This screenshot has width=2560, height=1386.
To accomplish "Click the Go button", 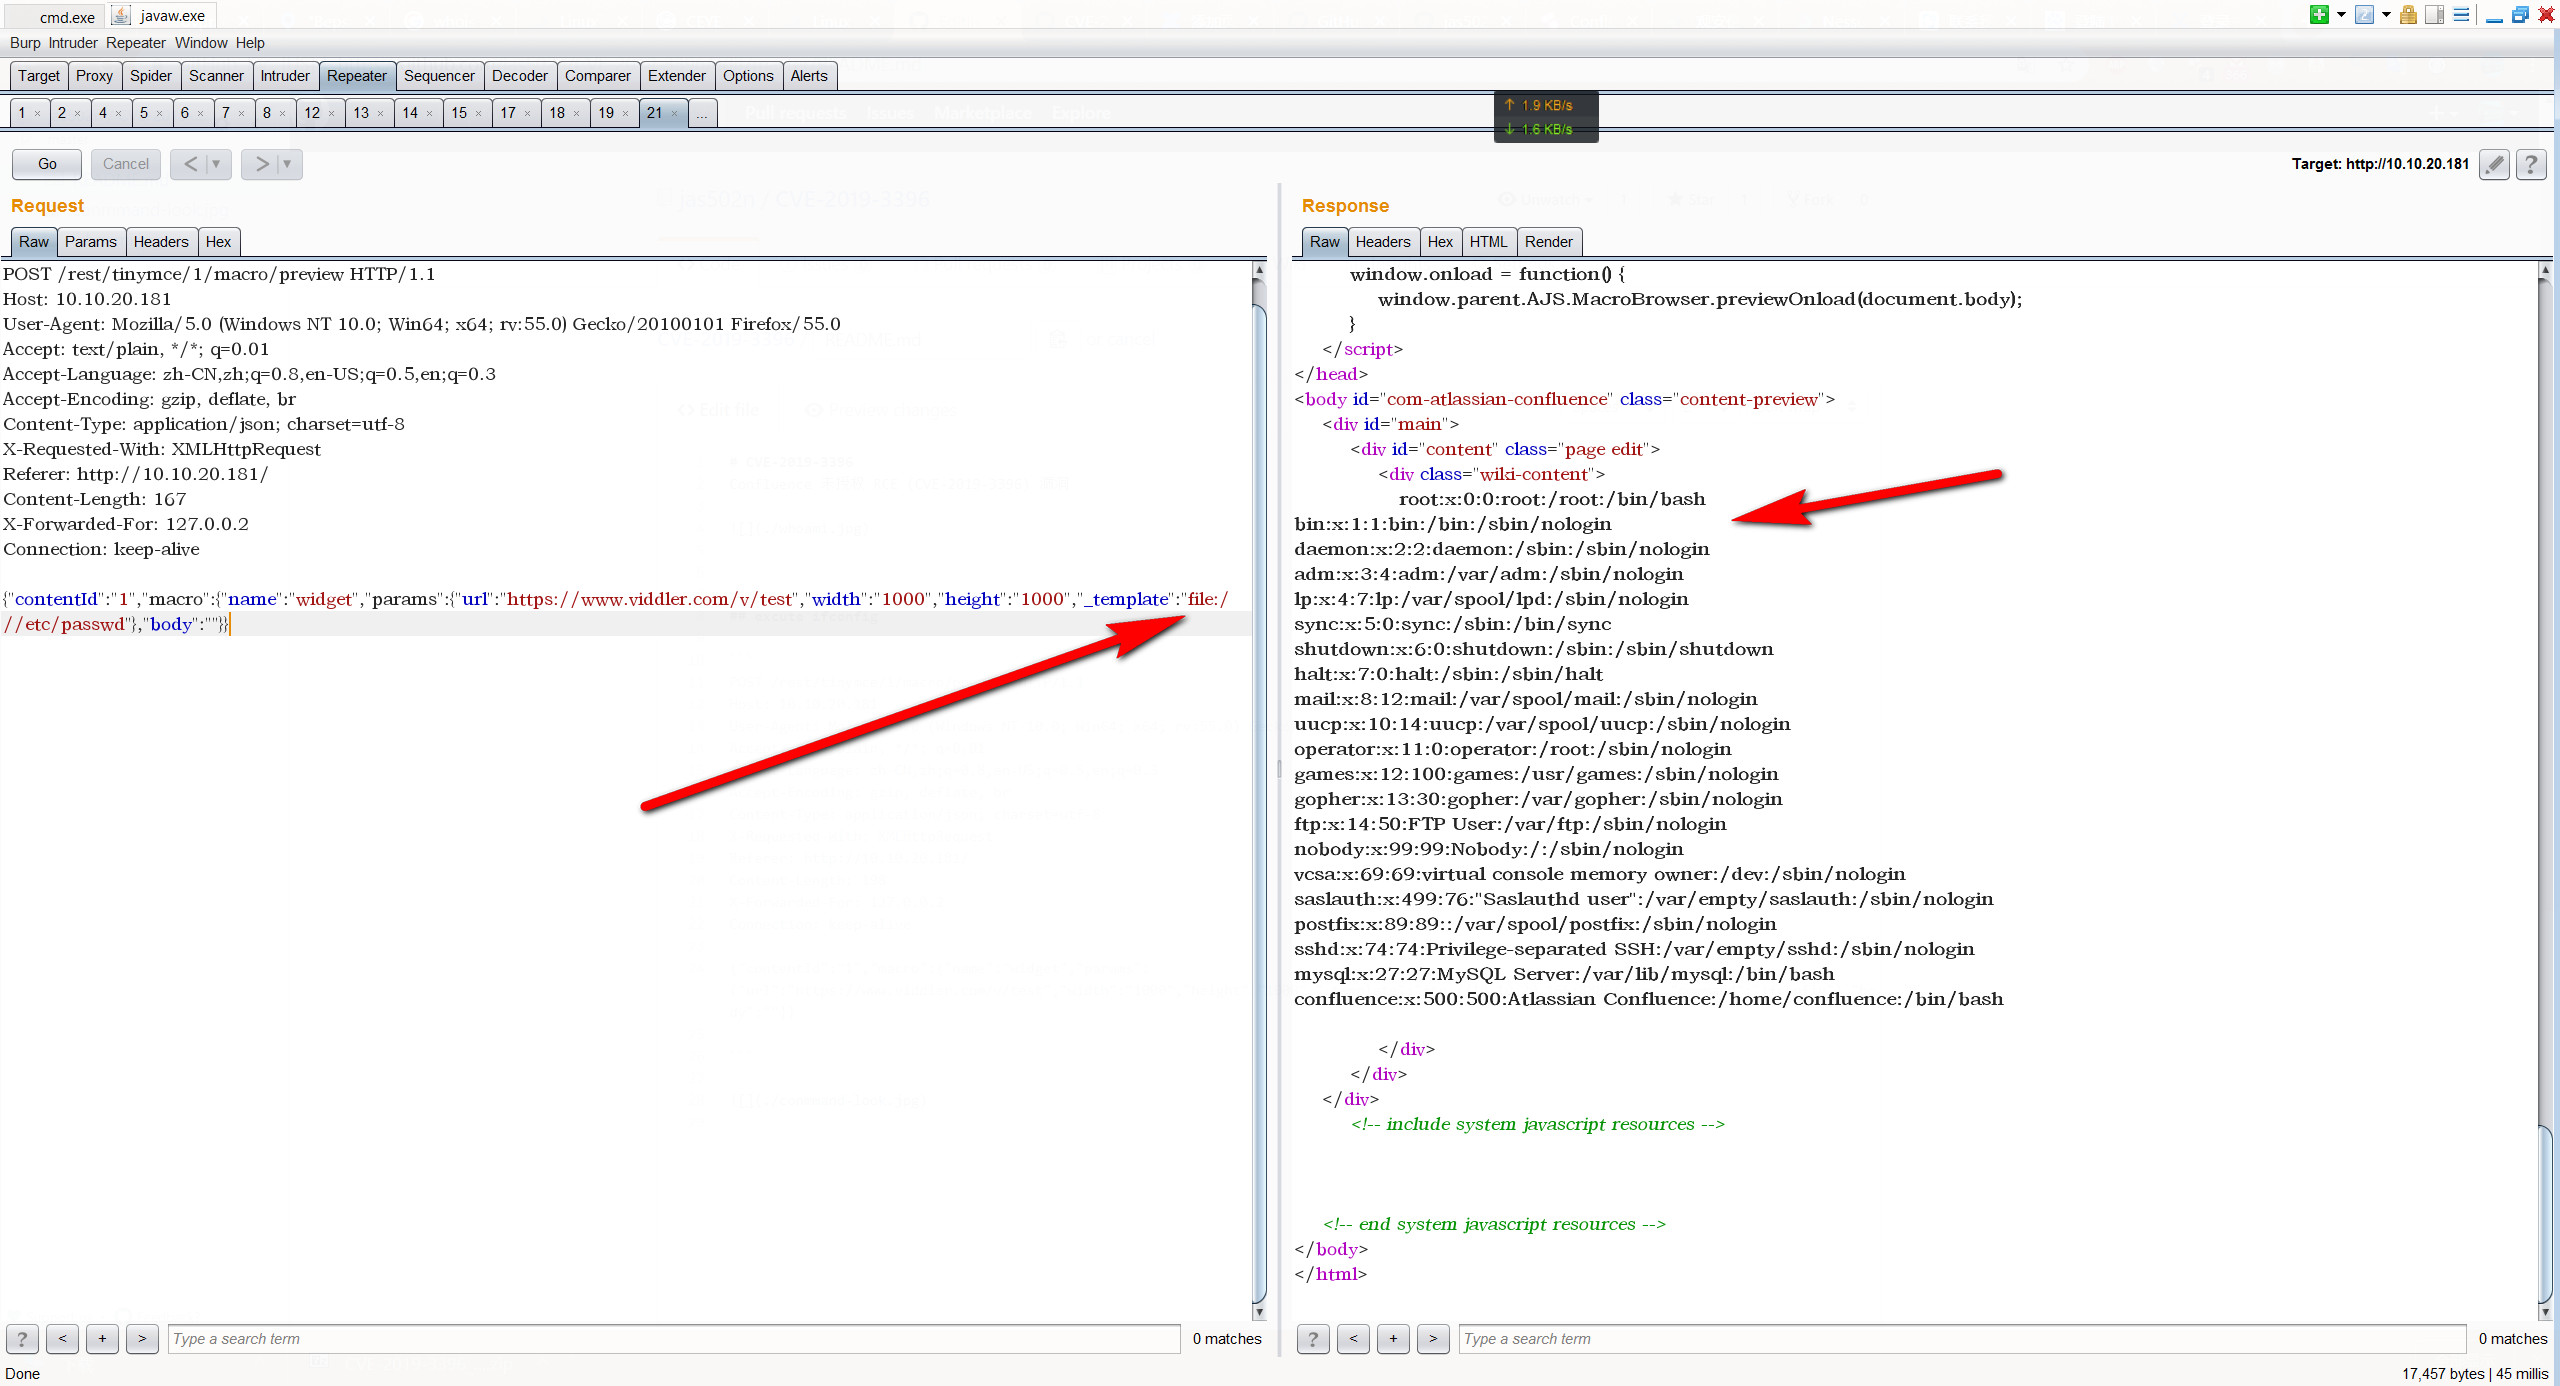I will coord(47,164).
